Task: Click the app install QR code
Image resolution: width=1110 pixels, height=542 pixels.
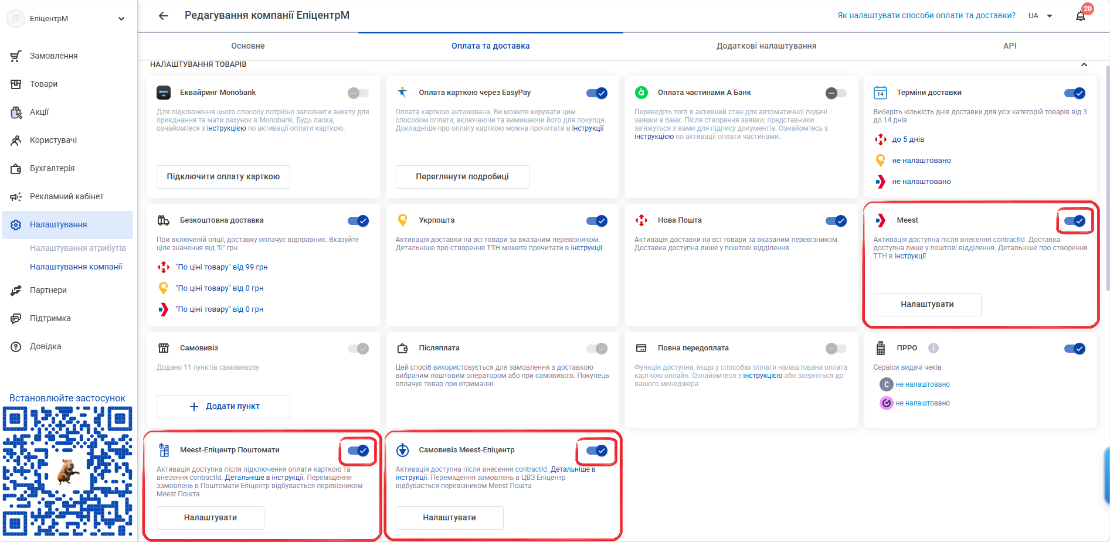Action: click(x=67, y=473)
